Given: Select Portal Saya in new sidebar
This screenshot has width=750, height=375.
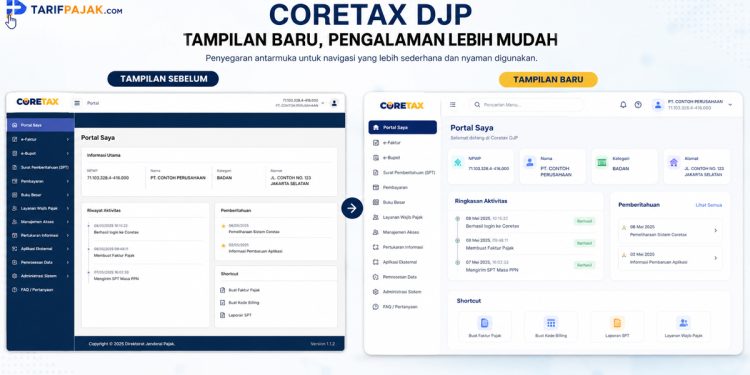Looking at the screenshot, I should pos(402,127).
